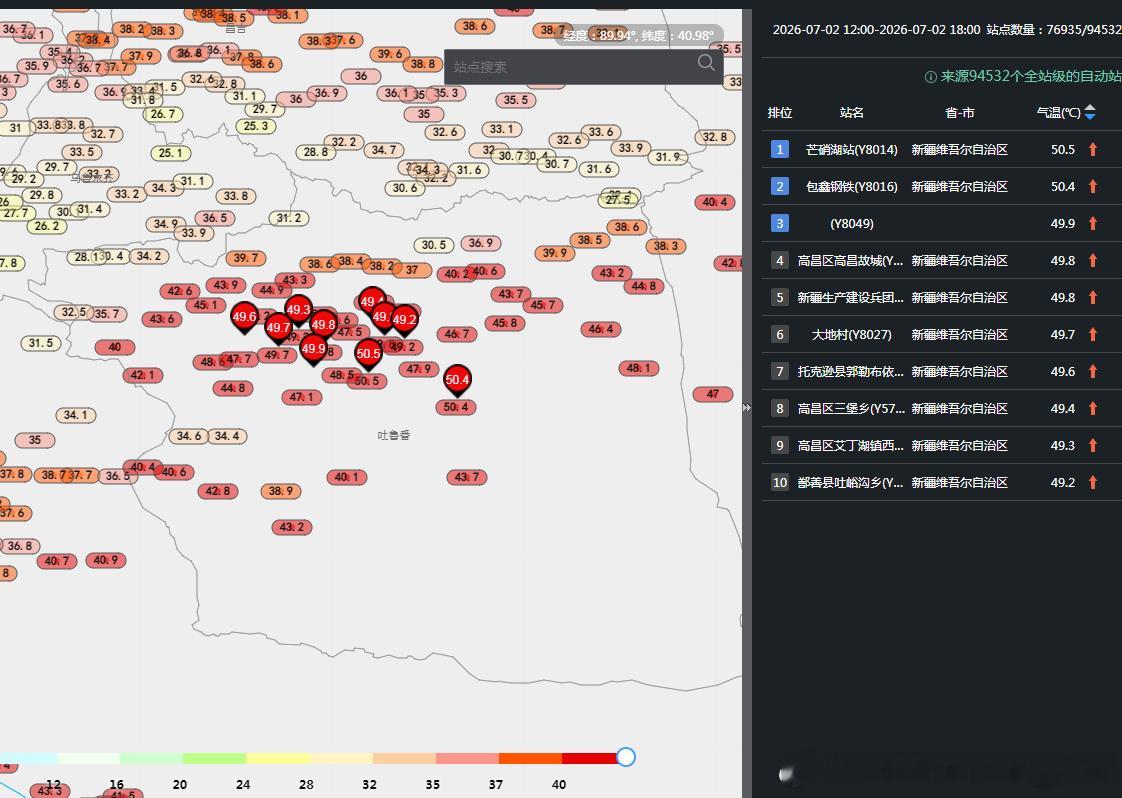Collapse the ranking panel with double-arrow handle
Image resolution: width=1122 pixels, height=798 pixels.
746,407
